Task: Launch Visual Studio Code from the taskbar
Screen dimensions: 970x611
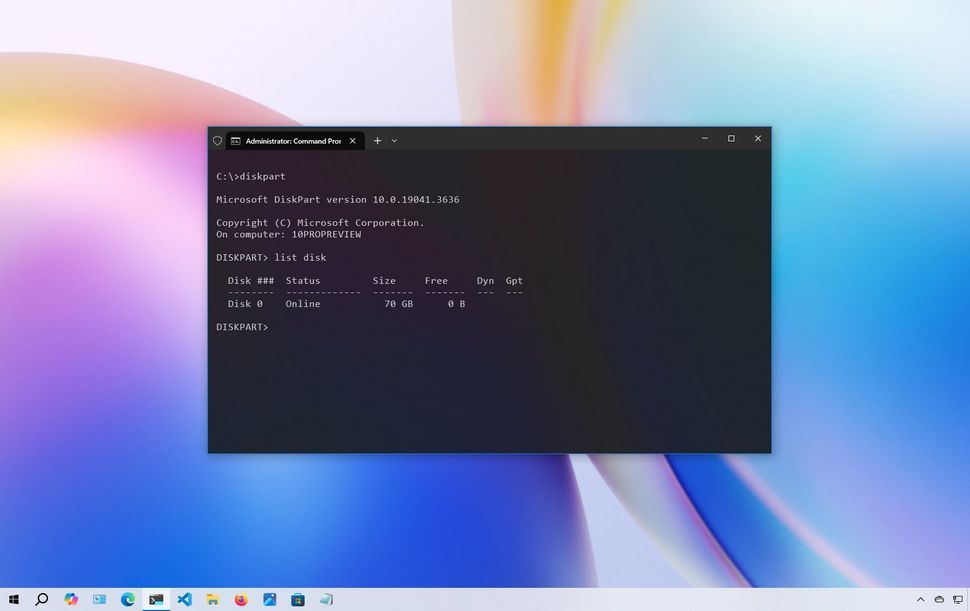Action: tap(186, 598)
